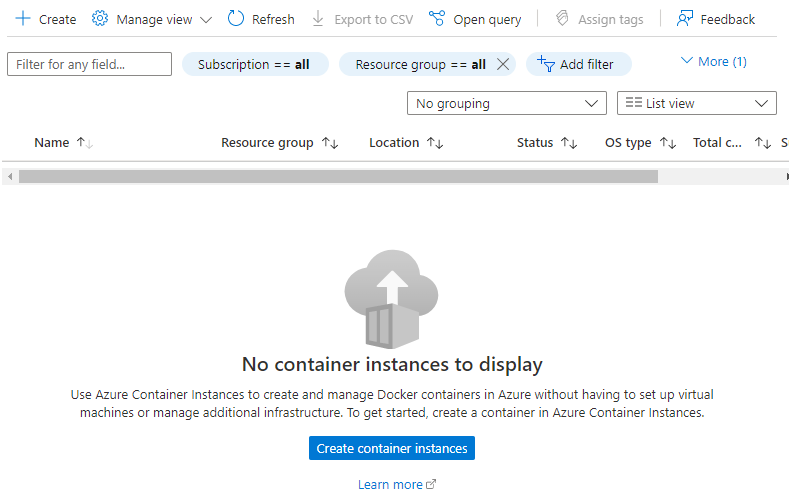Open the List view dropdown
Image resolution: width=789 pixels, height=500 pixels.
(697, 103)
